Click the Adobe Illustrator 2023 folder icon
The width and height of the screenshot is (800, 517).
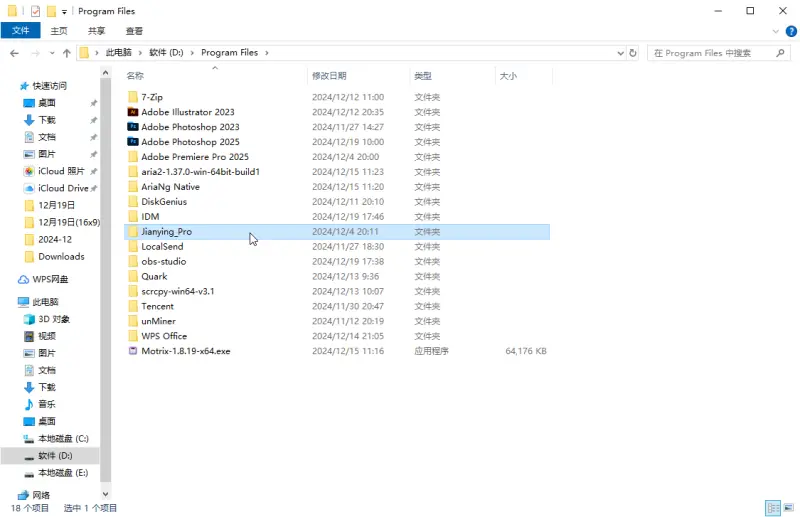[132, 112]
